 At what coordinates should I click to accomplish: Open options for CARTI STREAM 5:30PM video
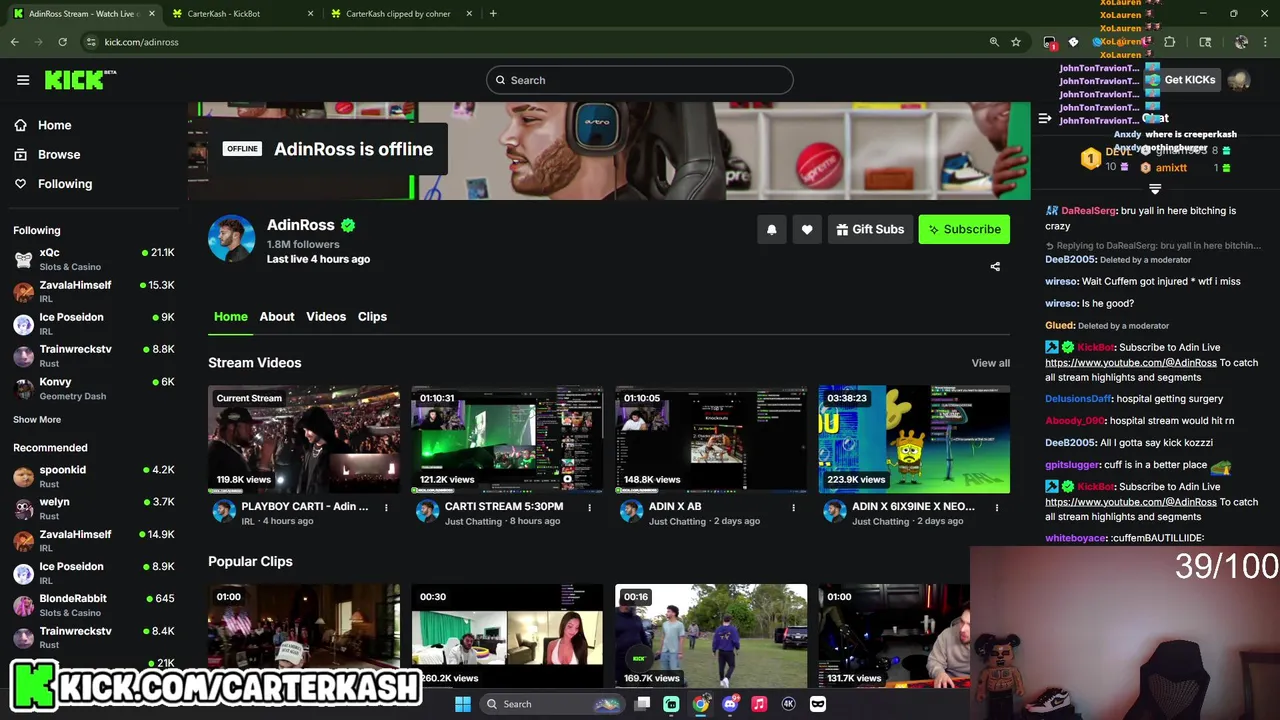point(589,507)
